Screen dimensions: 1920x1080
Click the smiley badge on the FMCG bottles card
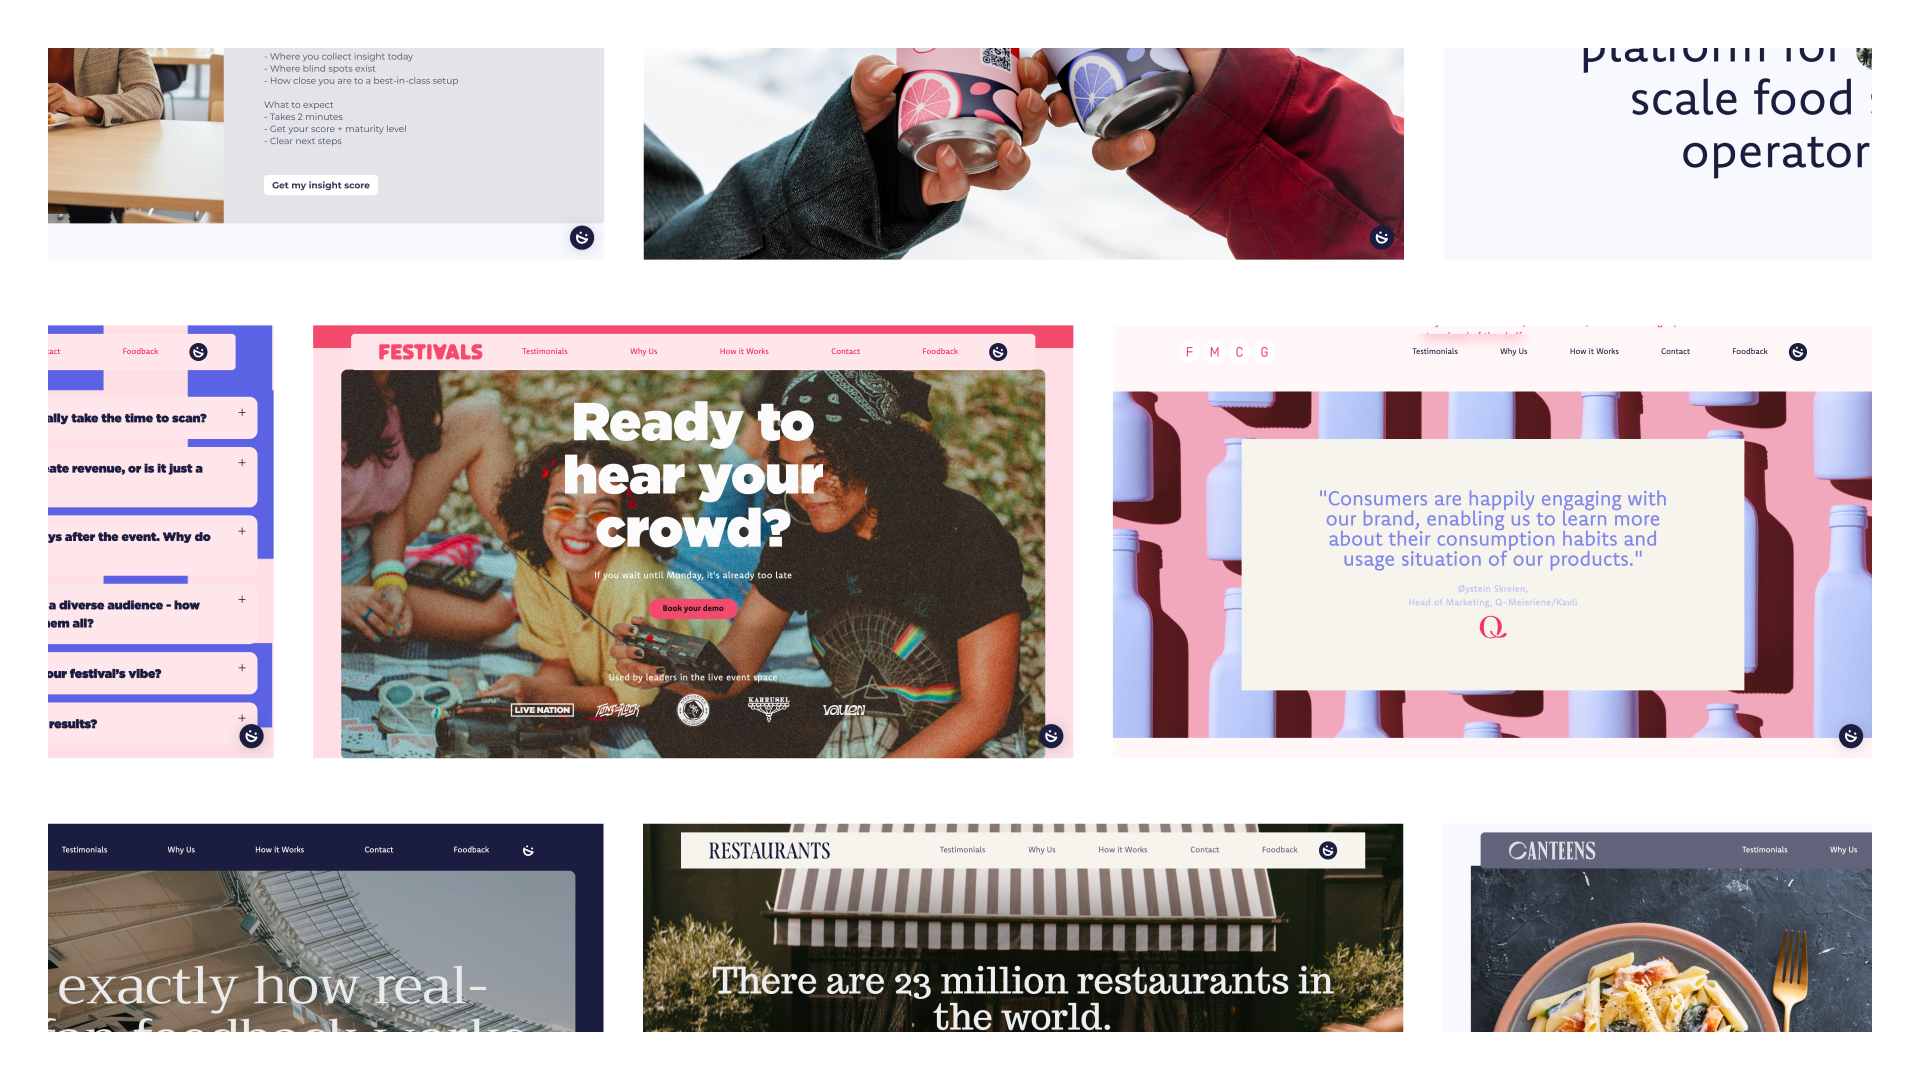[x=1851, y=736]
